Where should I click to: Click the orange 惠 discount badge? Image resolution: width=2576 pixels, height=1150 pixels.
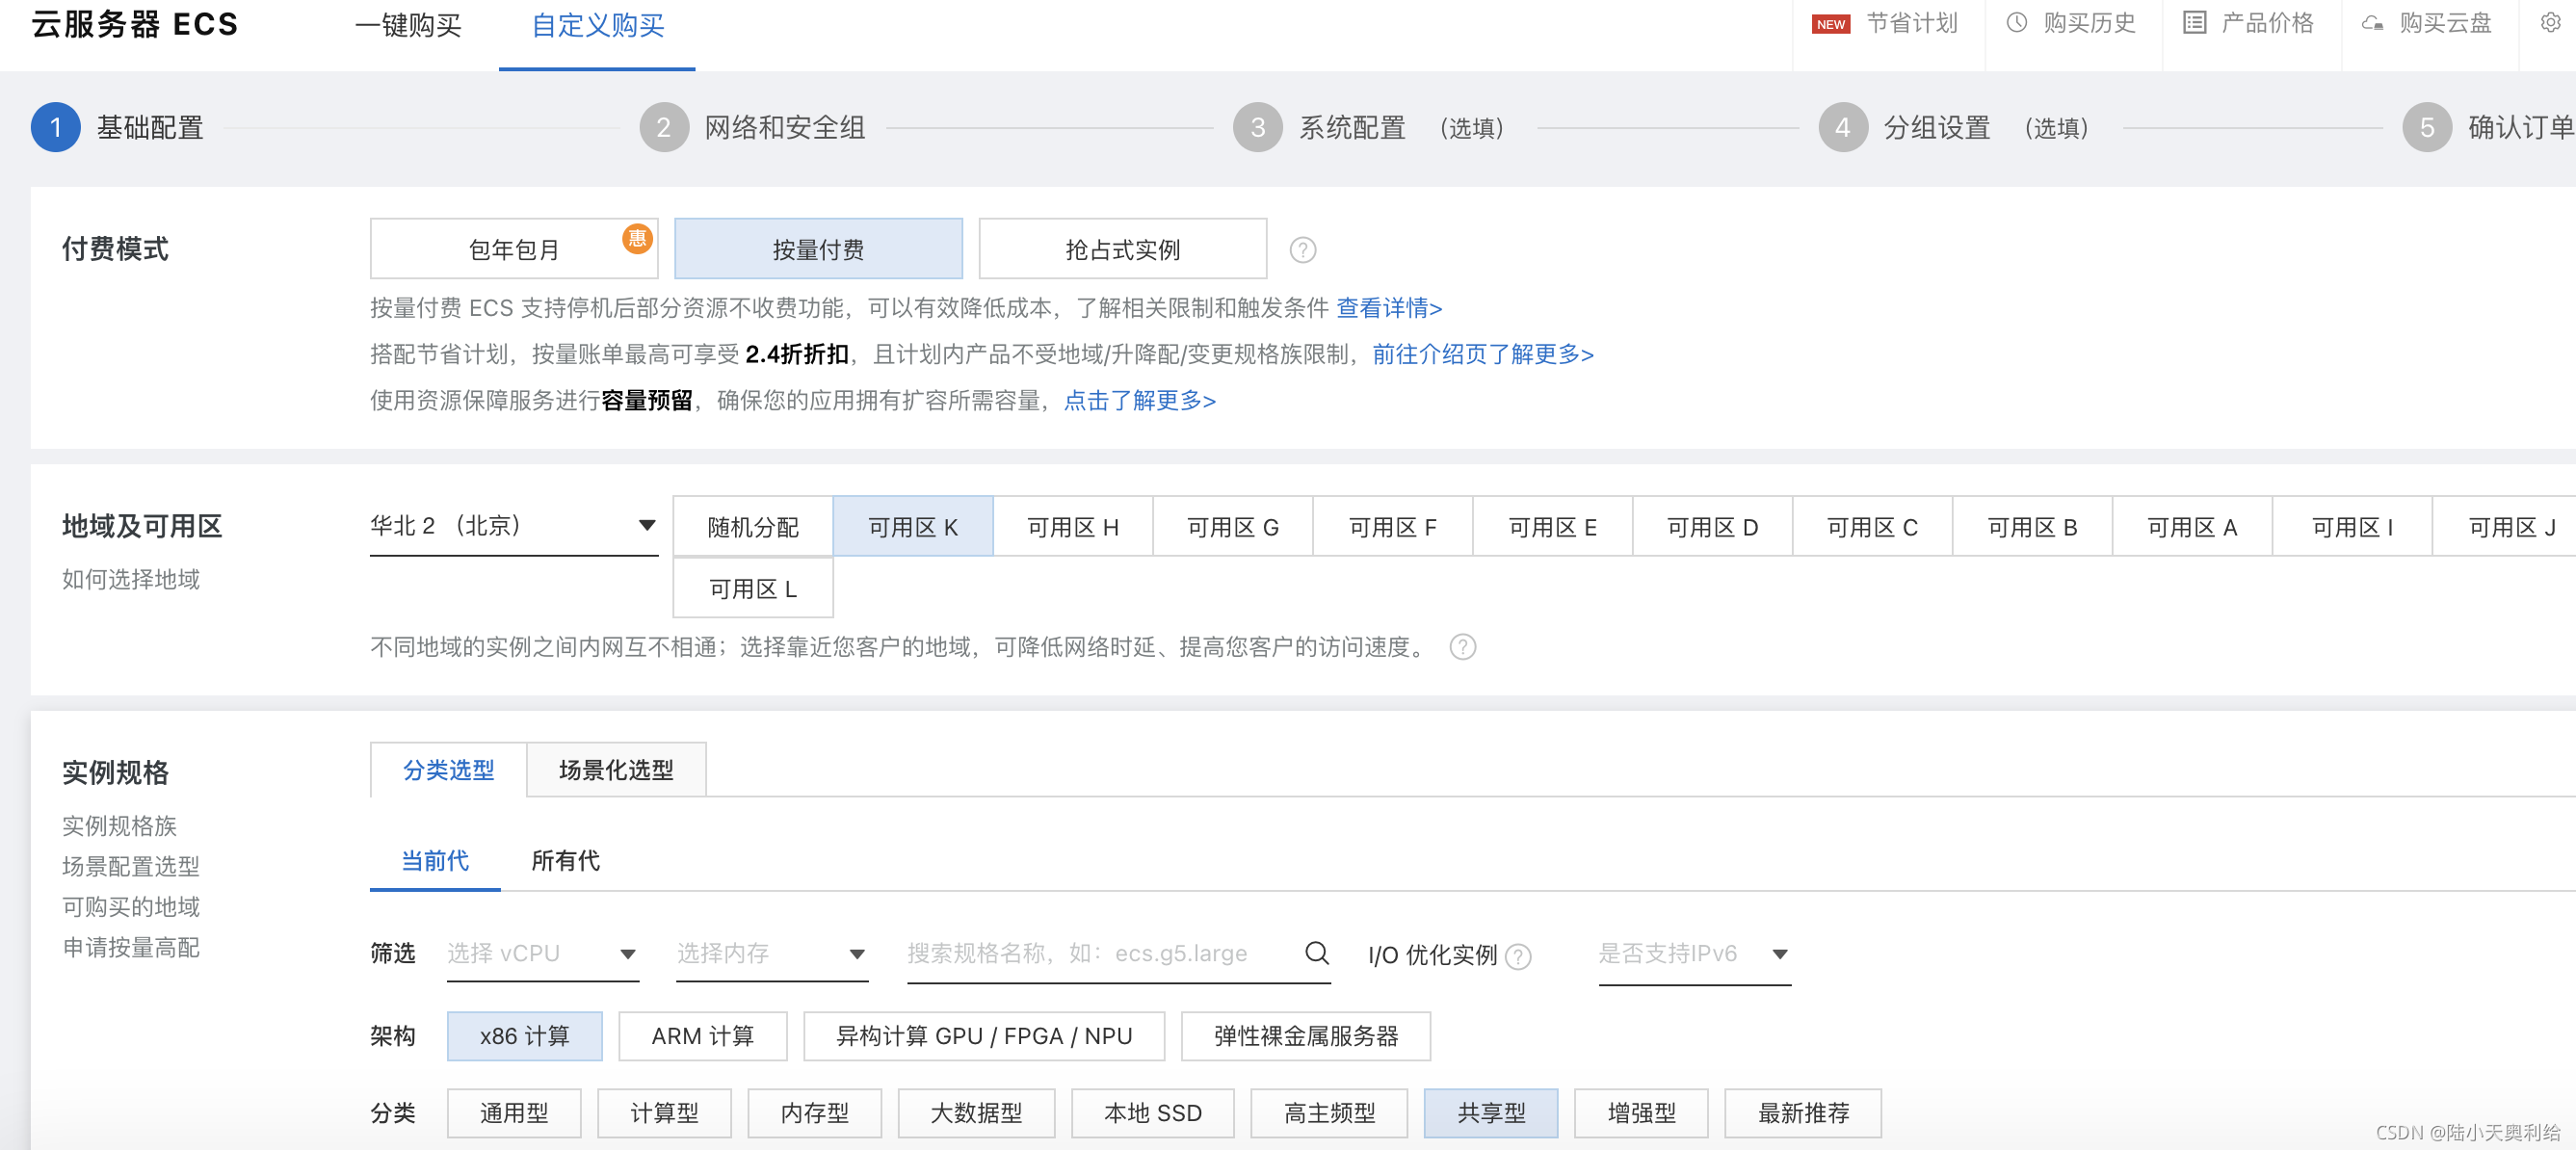click(637, 238)
